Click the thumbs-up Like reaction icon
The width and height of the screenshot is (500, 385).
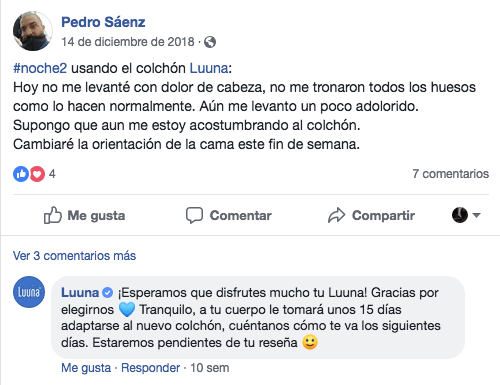coord(21,174)
